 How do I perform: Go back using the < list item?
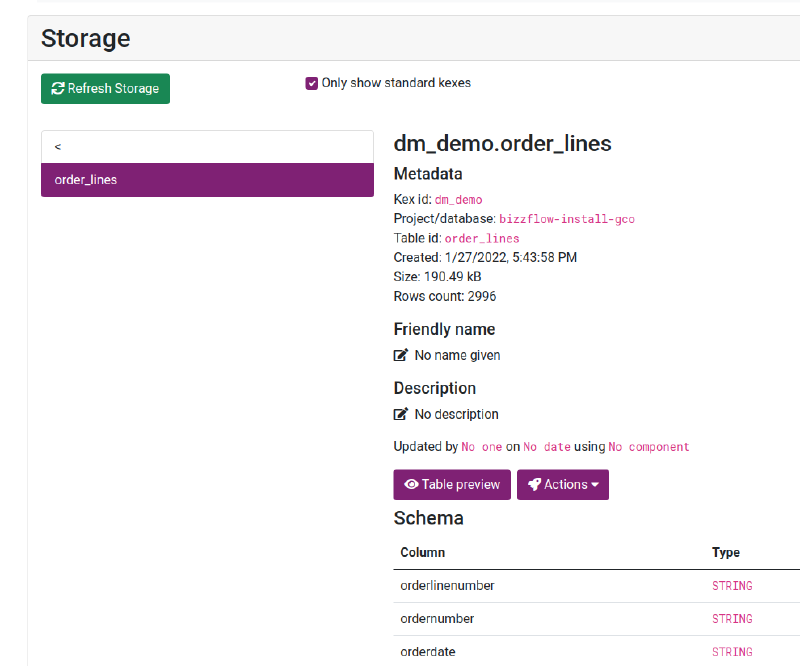(x=207, y=146)
